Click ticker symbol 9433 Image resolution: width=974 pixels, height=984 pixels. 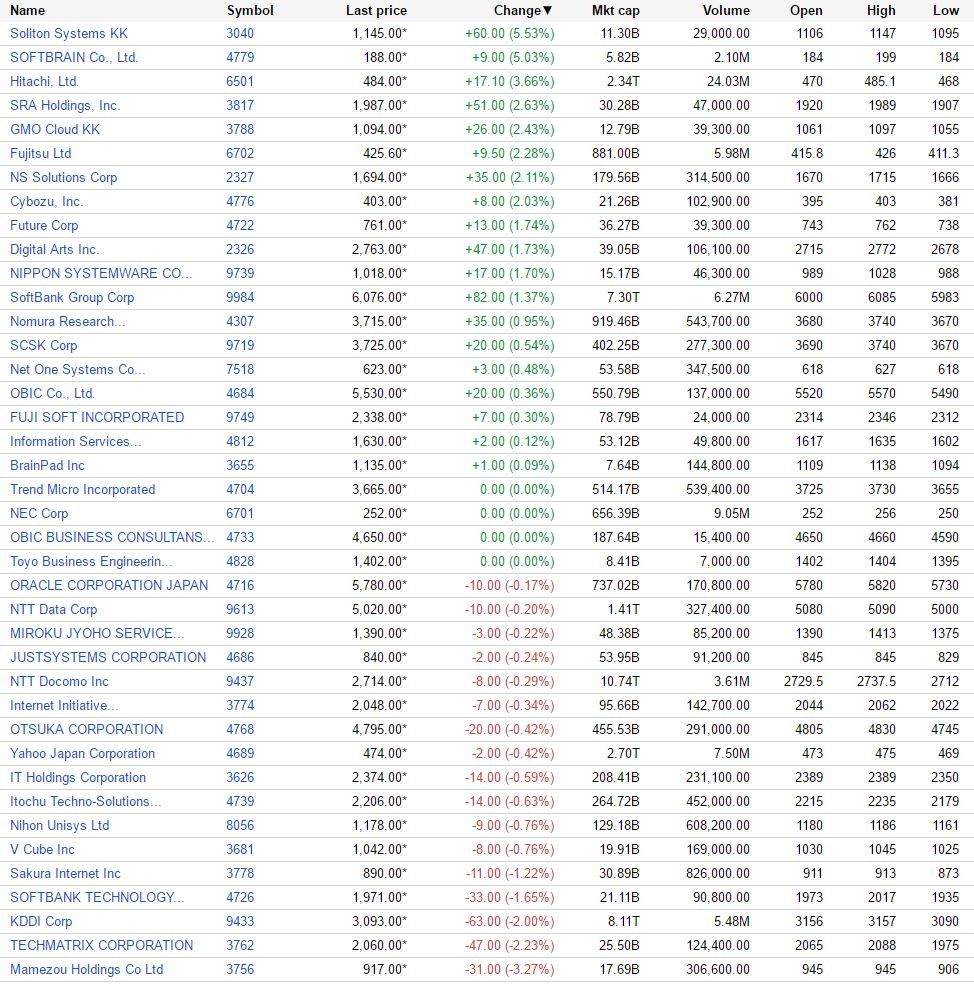point(240,921)
